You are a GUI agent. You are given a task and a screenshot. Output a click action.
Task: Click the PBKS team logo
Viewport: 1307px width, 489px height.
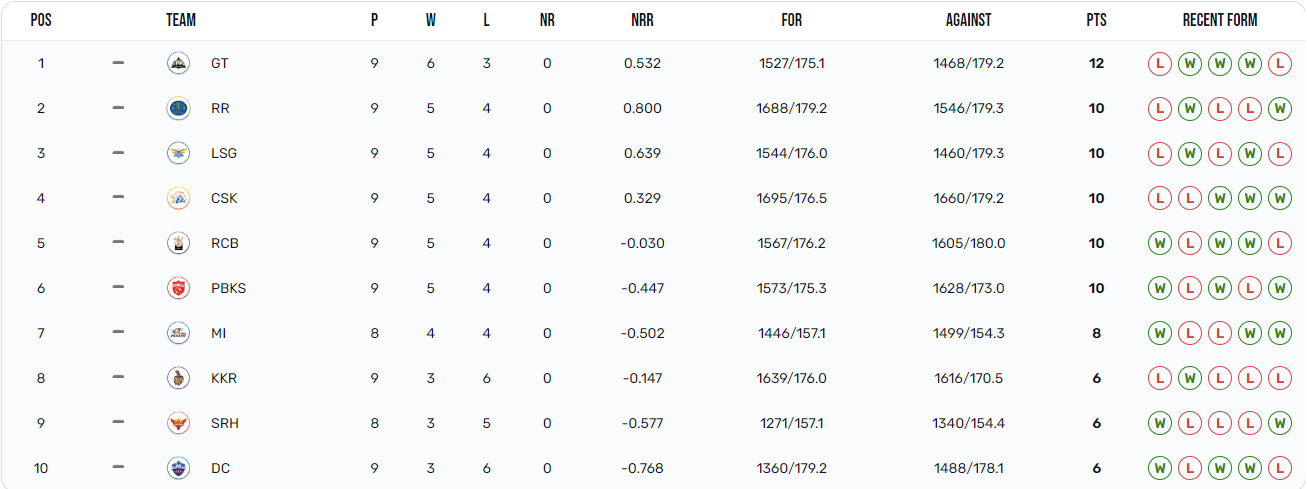(x=178, y=288)
